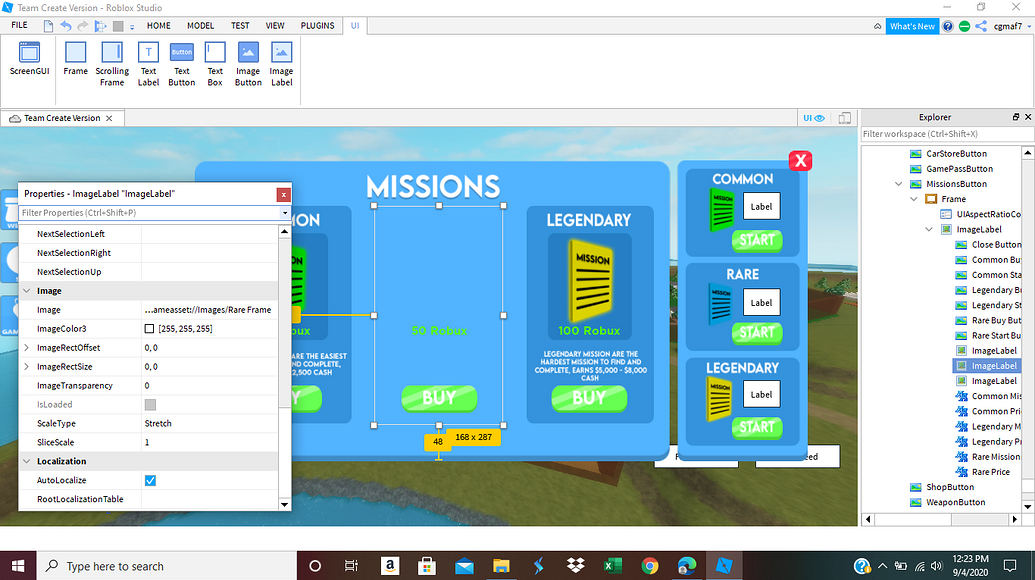Undo the last action

point(65,26)
